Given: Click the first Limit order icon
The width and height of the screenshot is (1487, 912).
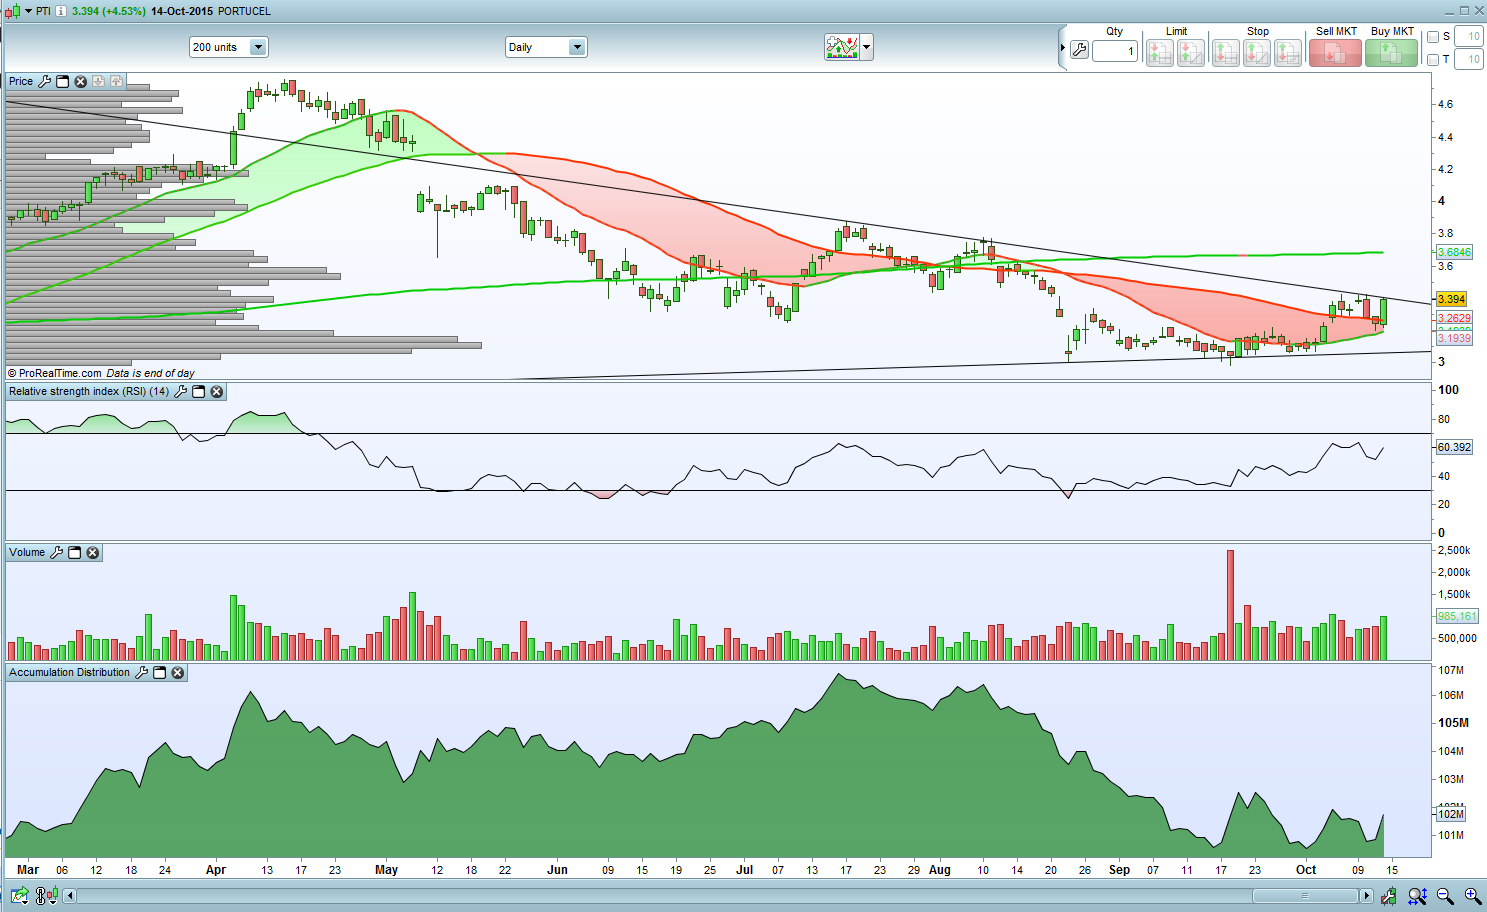Looking at the screenshot, I should click(x=1160, y=52).
